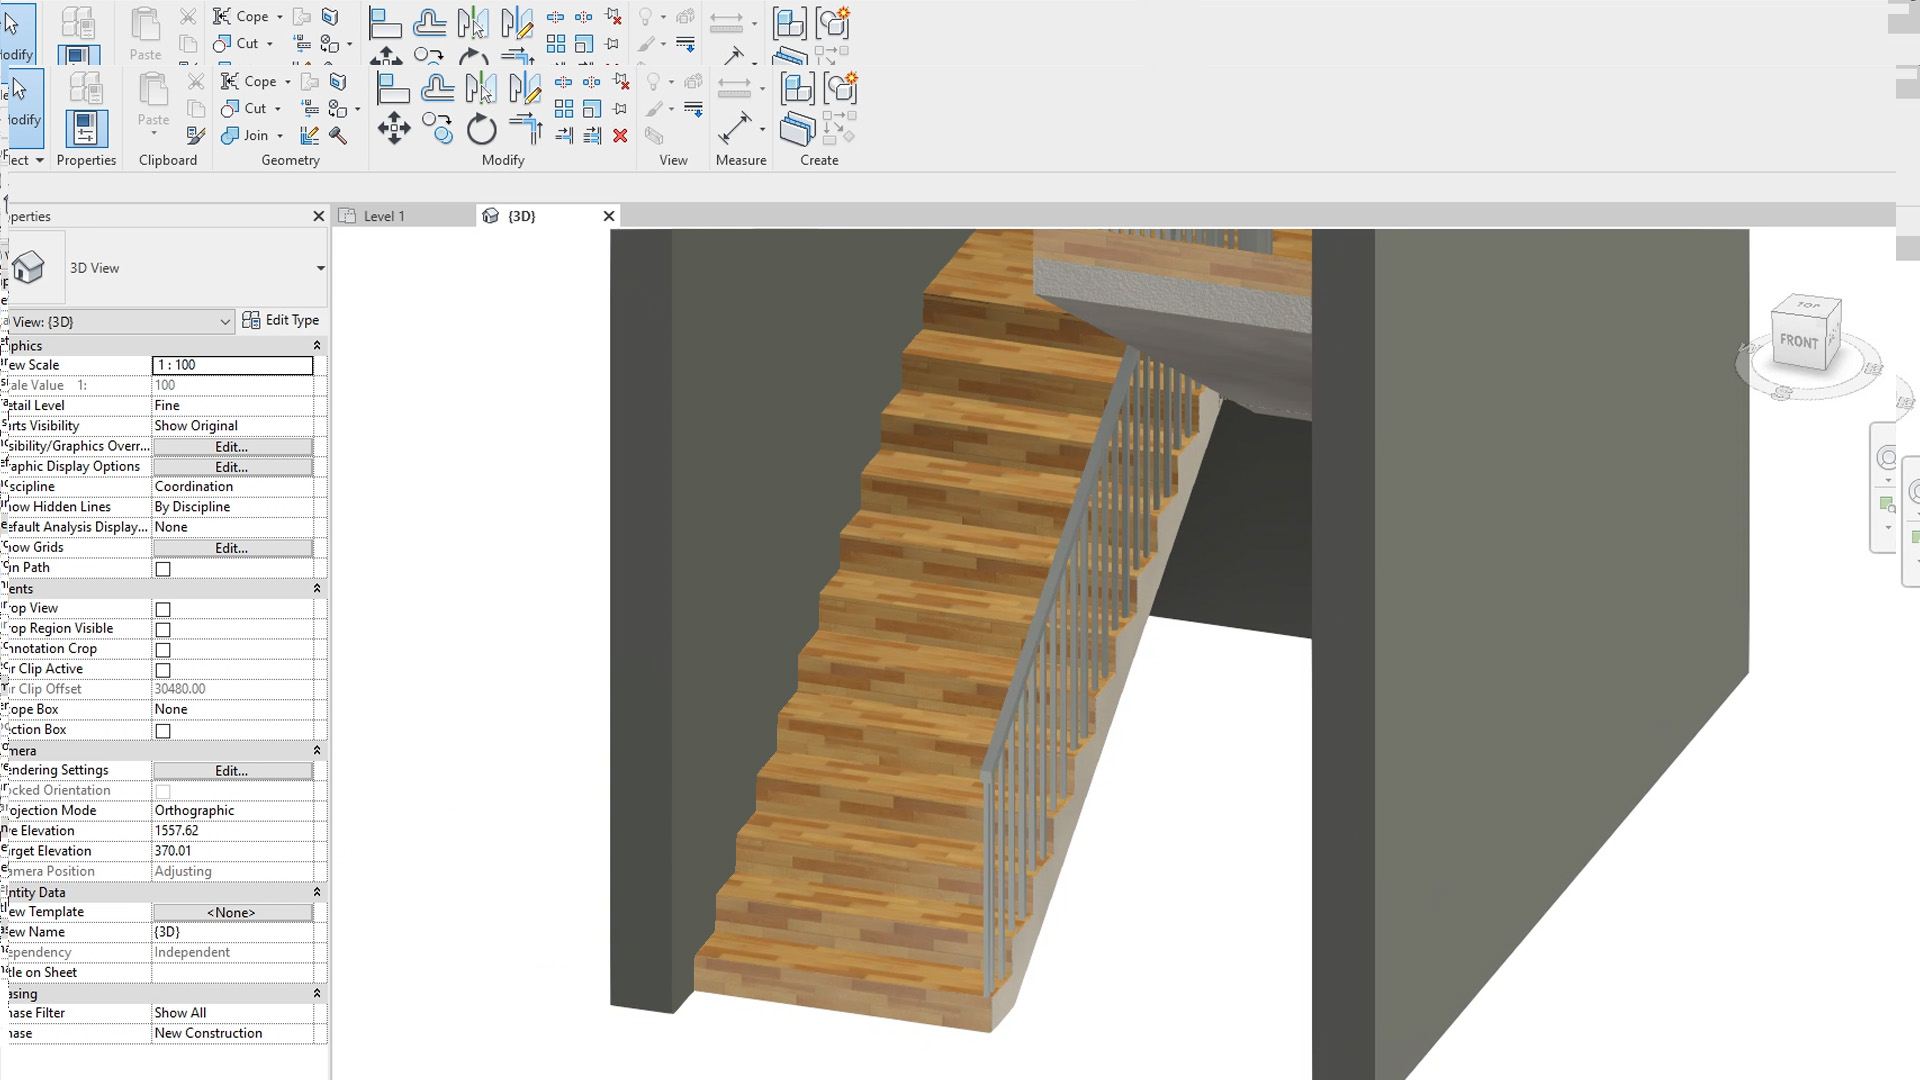Collapse the Graphics section in Properties
This screenshot has width=1920, height=1080.
click(317, 345)
